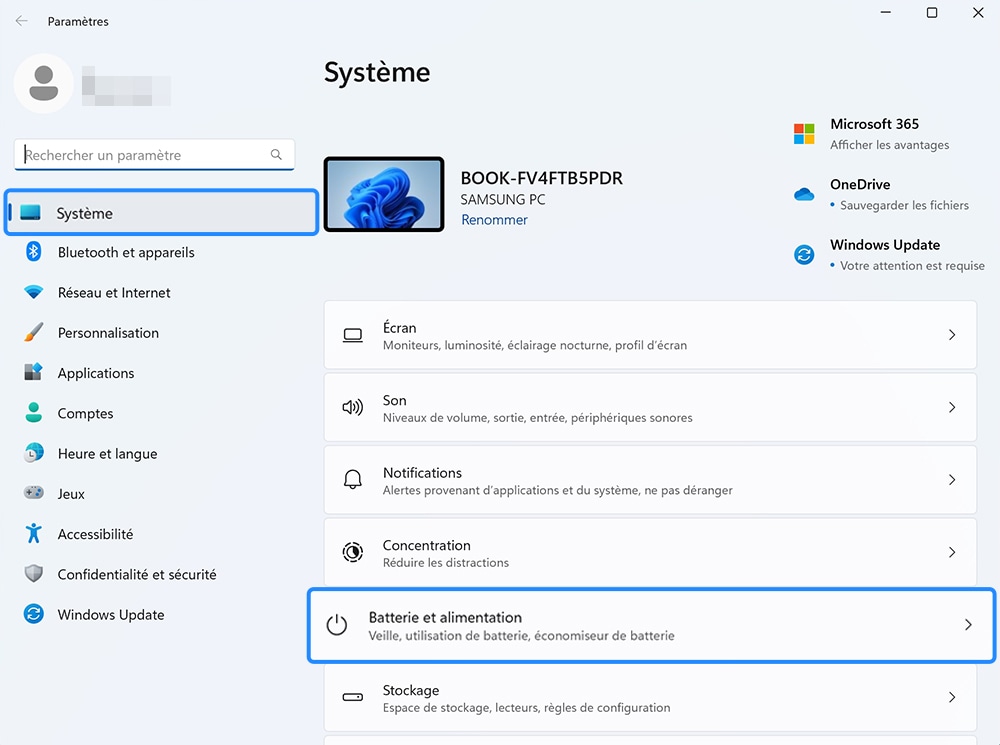Viewport: 1000px width, 745px height.
Task: Click the Son speaker icon
Action: (353, 407)
